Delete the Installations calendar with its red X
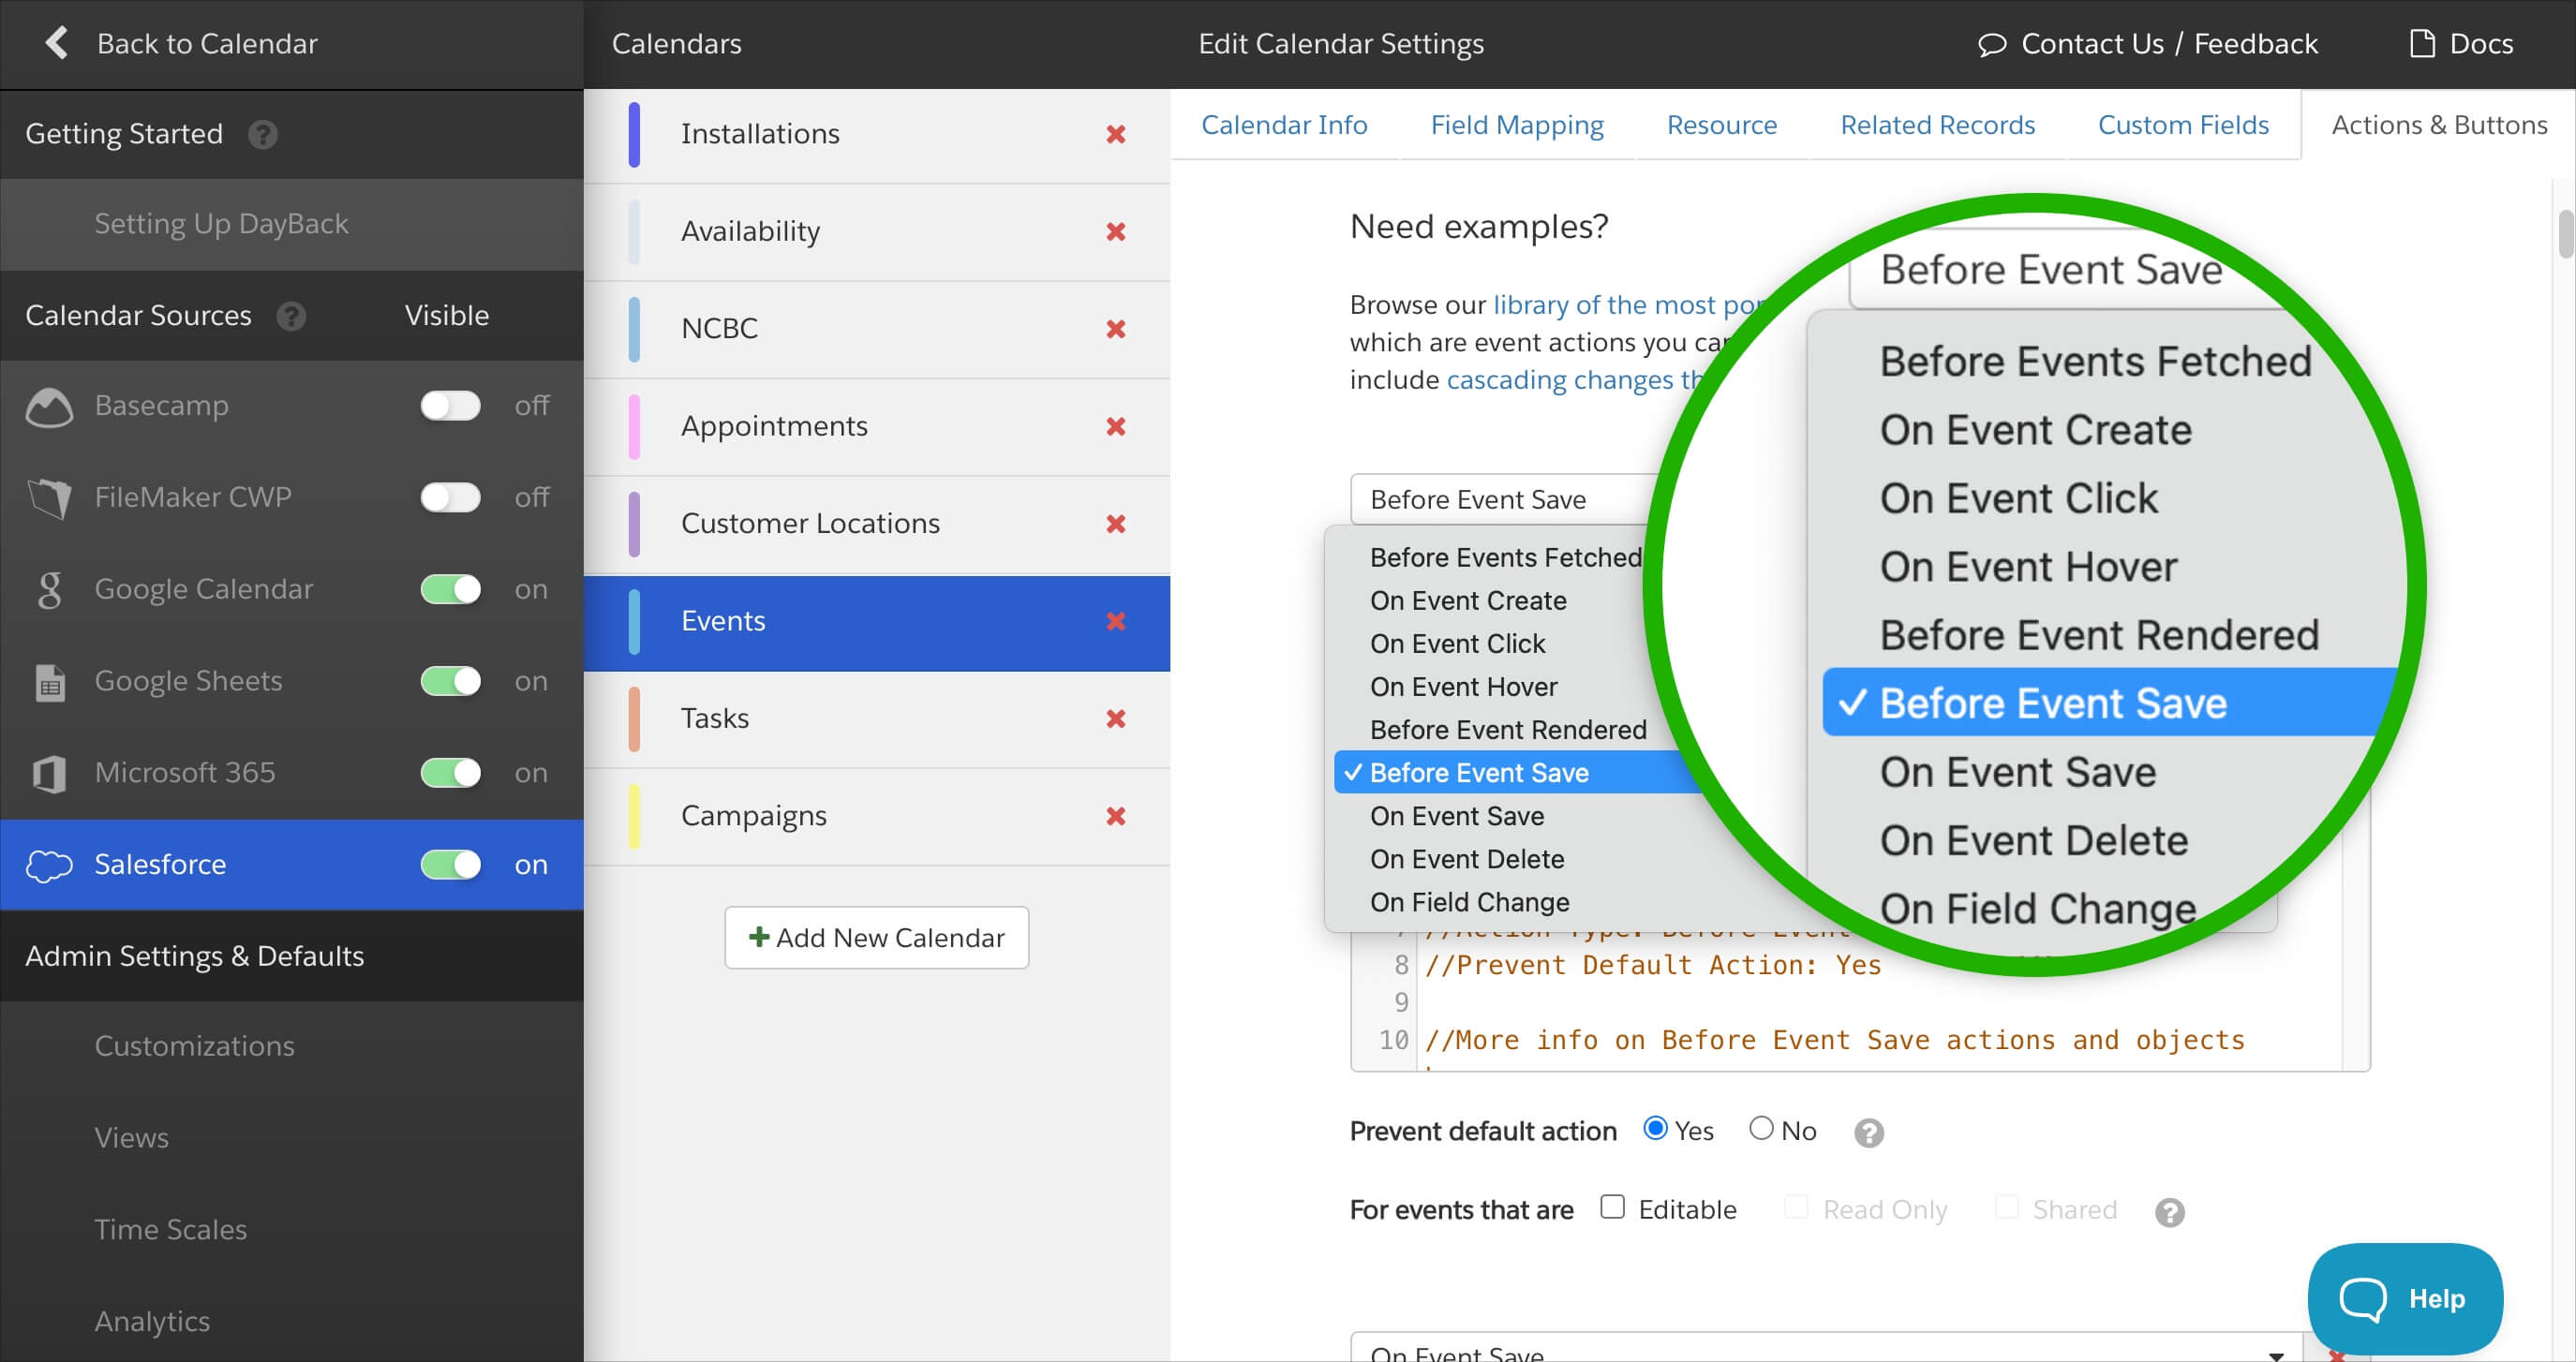The image size is (2576, 1362). (1116, 134)
